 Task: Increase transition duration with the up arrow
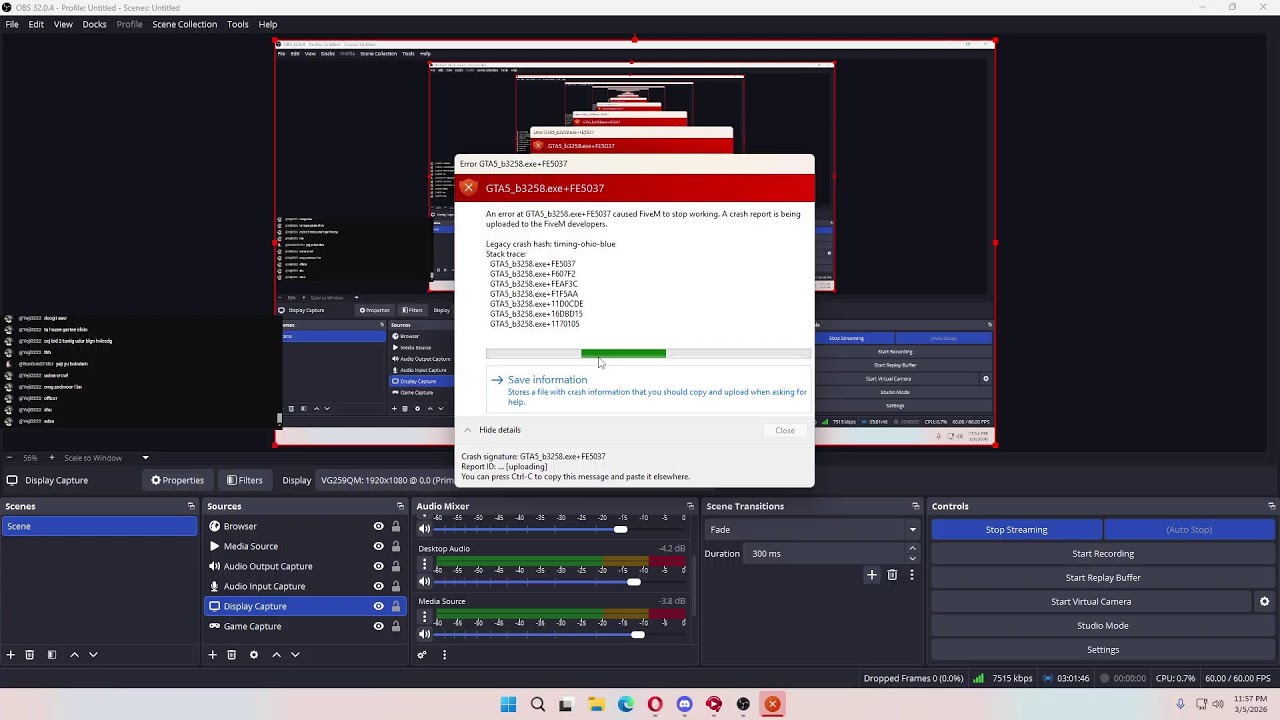[x=912, y=549]
